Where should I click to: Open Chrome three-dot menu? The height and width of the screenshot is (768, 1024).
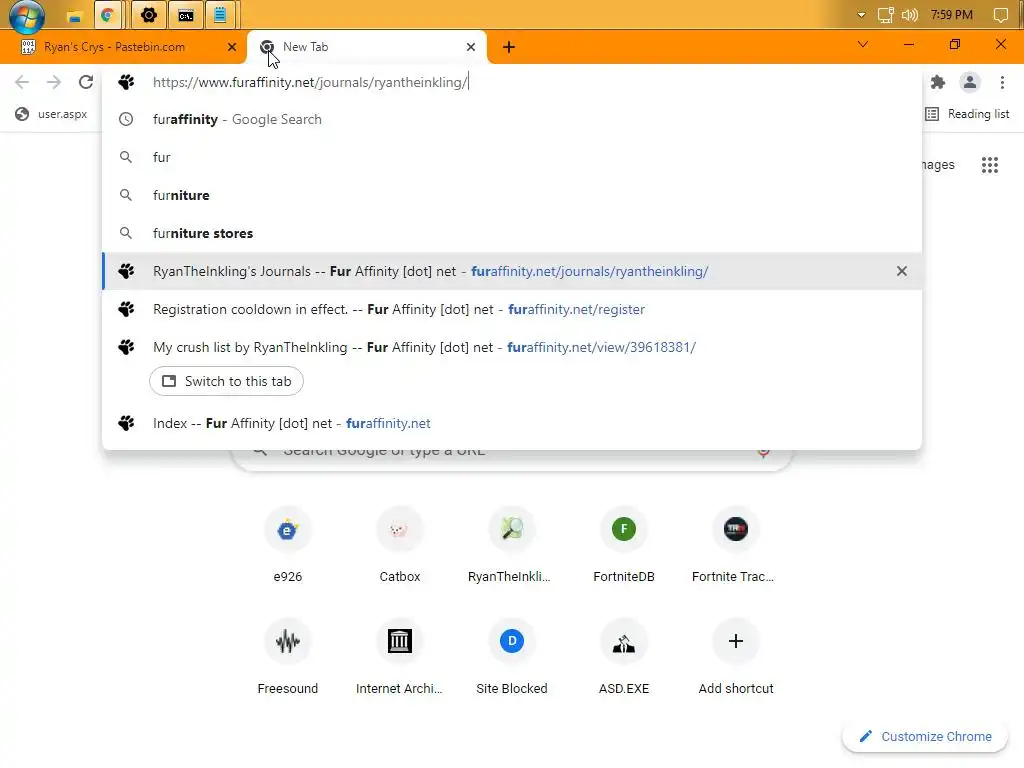pyautogui.click(x=1002, y=82)
